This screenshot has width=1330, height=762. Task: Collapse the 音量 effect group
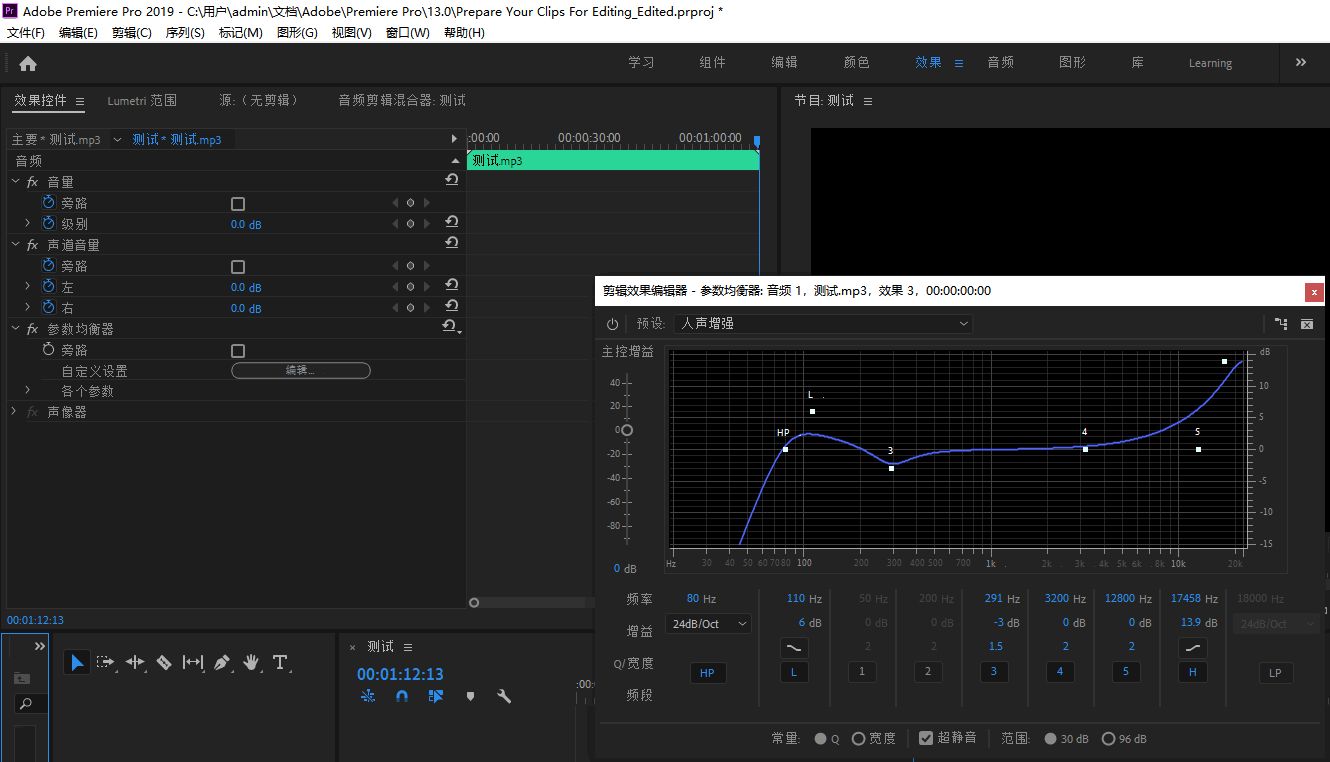point(15,181)
